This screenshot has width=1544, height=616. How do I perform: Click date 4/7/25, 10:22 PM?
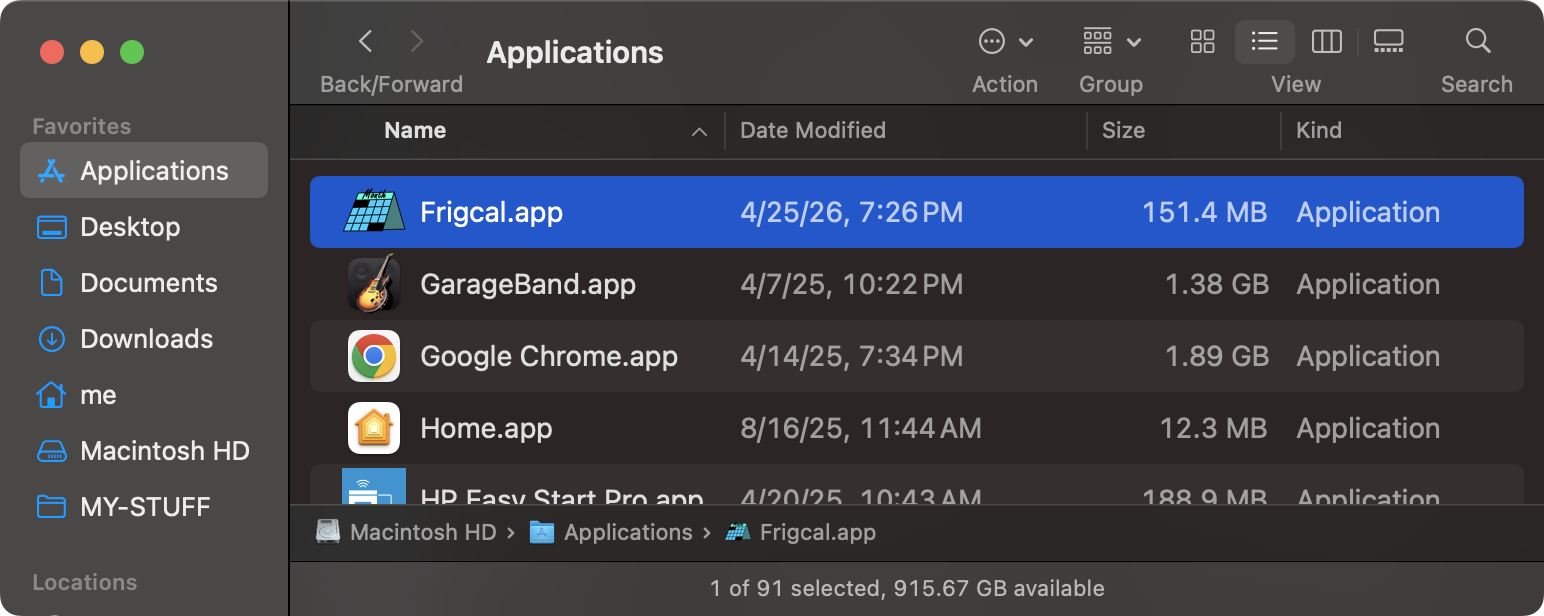coord(851,284)
